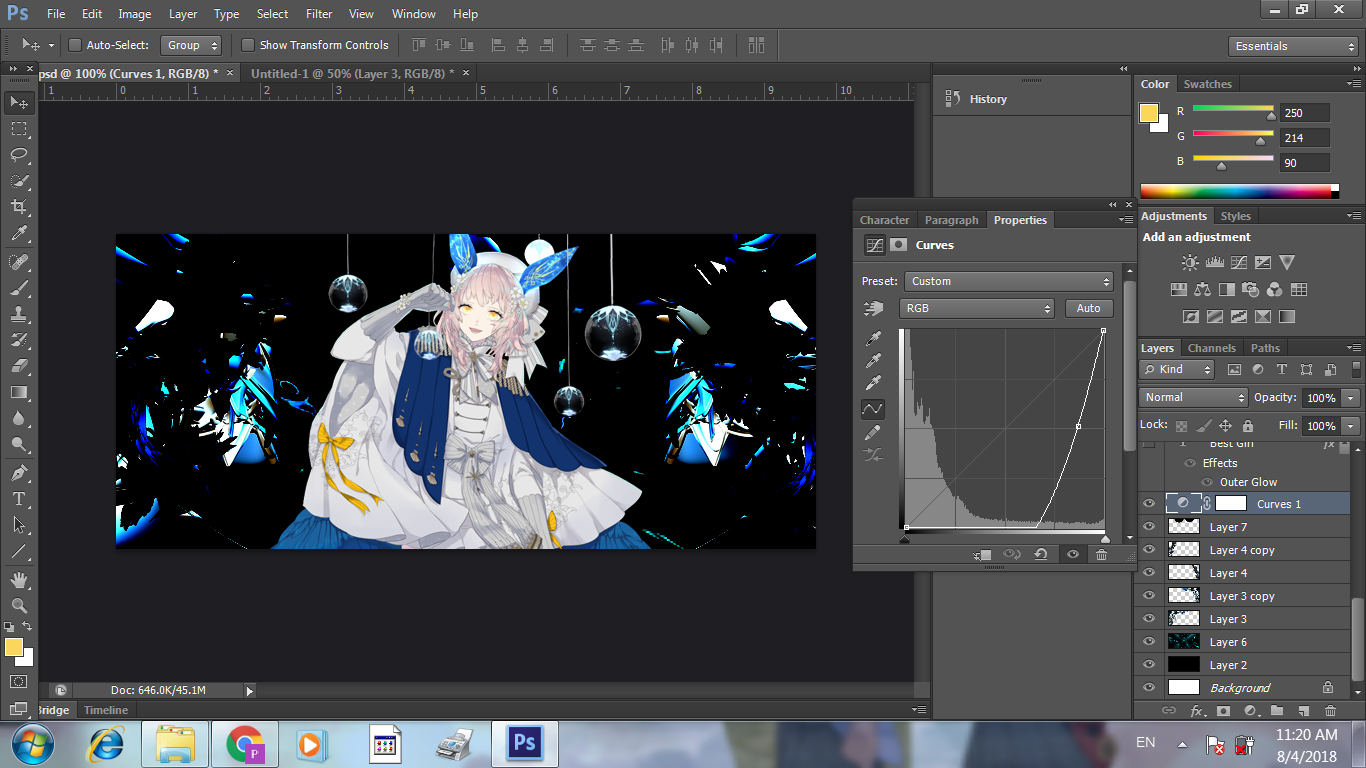Open the Fill slider dropdown arrow
This screenshot has height=768, width=1366.
coord(1351,426)
